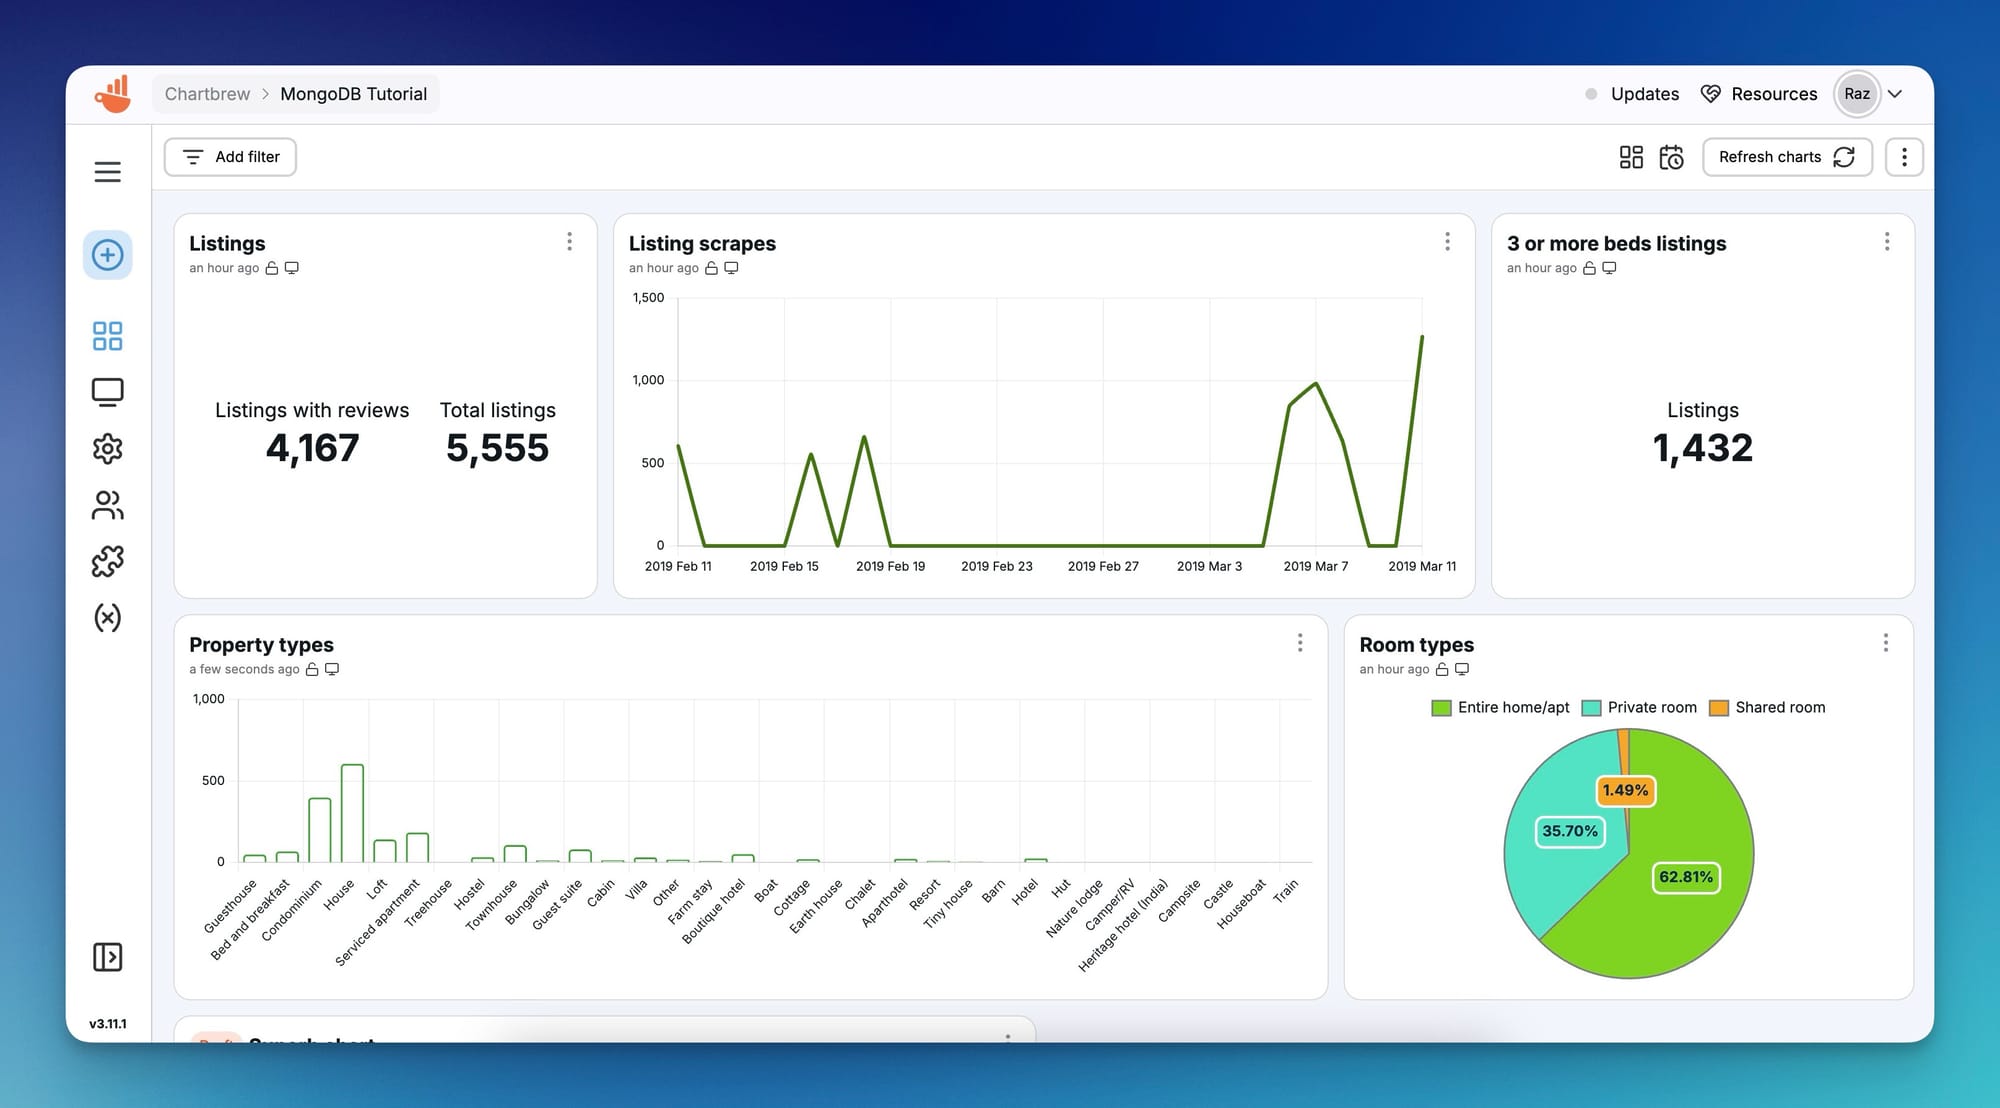Screen dimensions: 2000x1108
Task: Open the Resources link
Action: coord(1774,93)
